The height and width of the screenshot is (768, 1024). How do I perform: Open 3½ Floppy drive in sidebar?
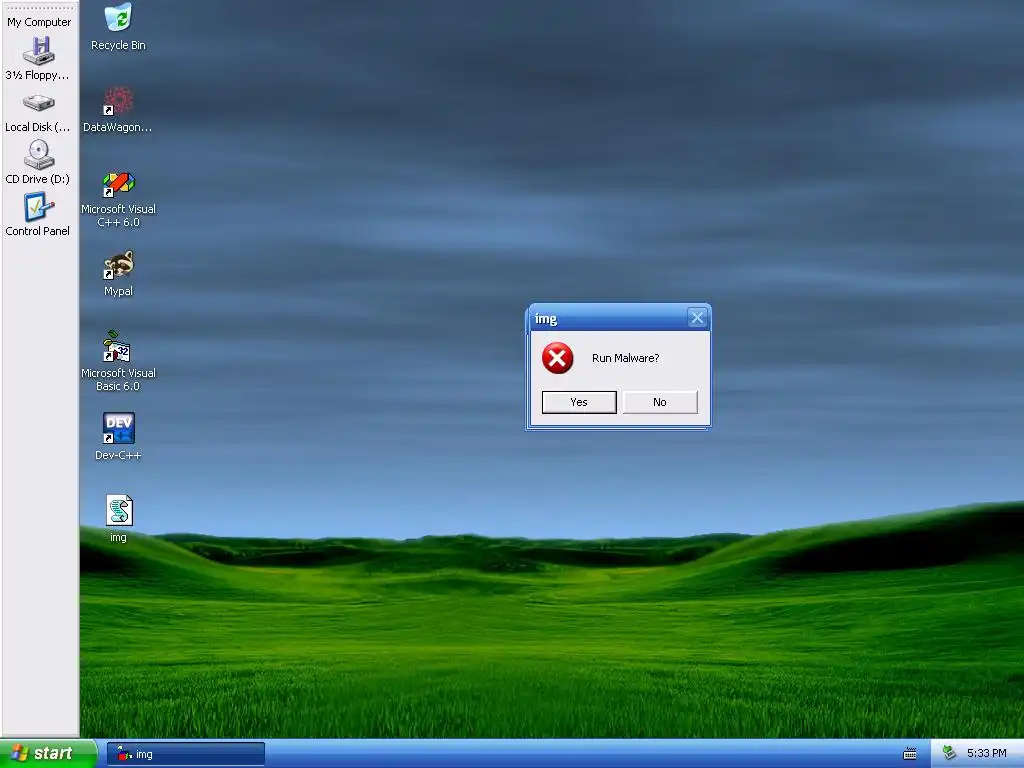click(38, 59)
